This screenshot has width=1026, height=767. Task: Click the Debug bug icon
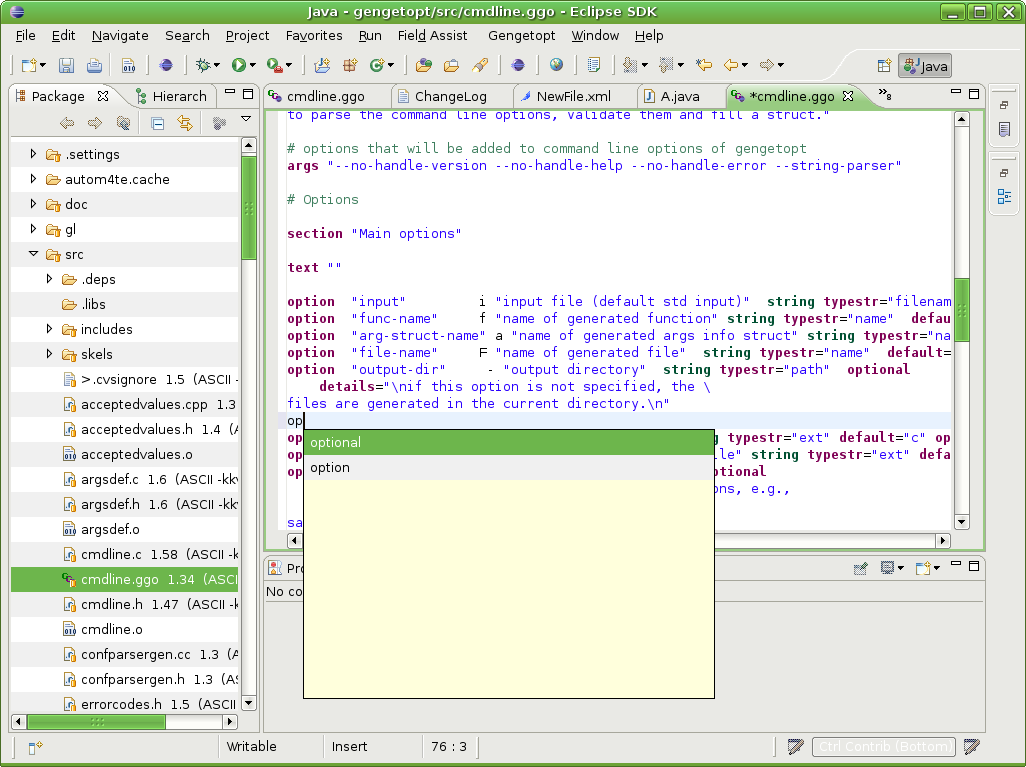point(203,65)
